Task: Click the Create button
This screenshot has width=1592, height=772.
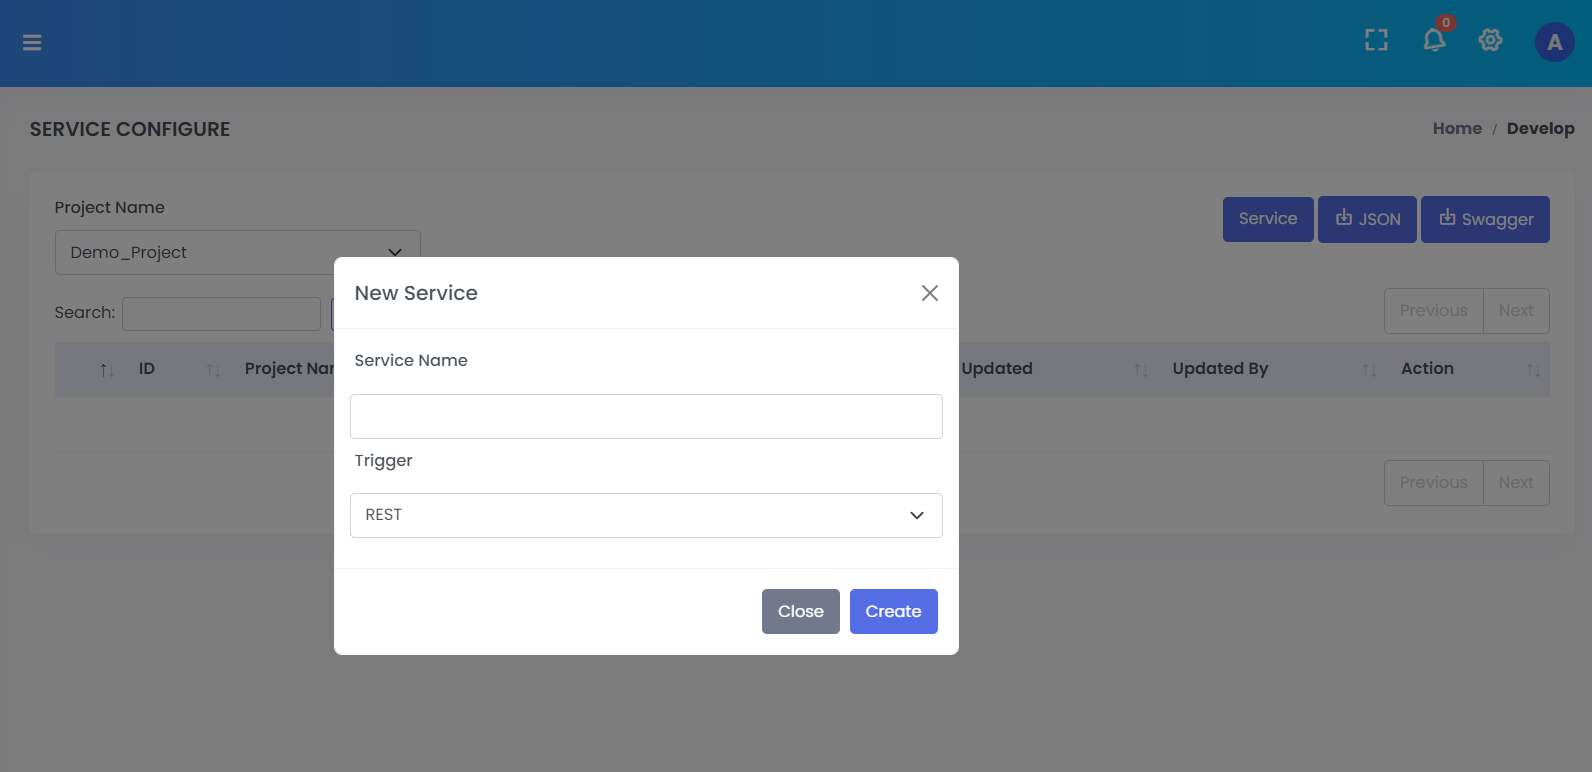Action: tap(893, 611)
